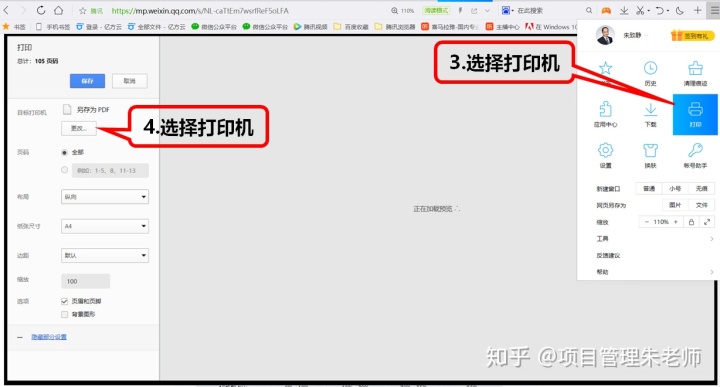Open a new incognito window option

click(702, 189)
